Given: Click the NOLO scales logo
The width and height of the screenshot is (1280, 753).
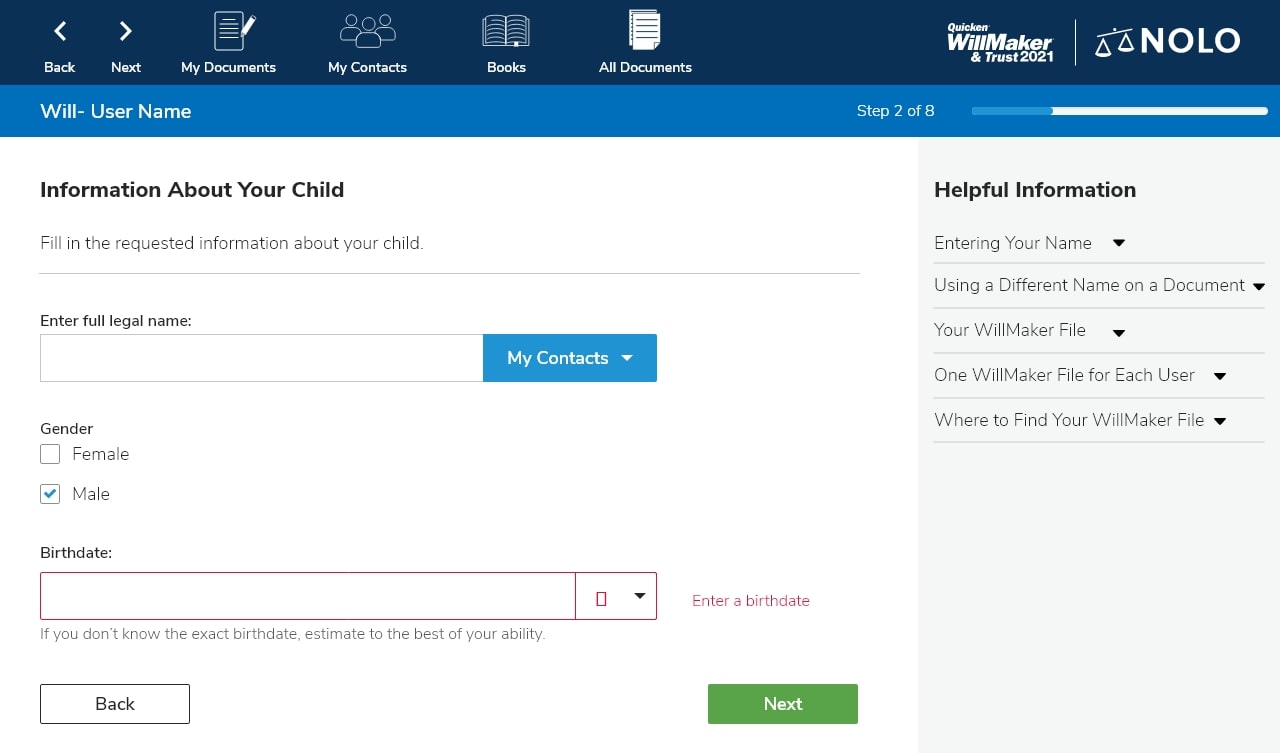Looking at the screenshot, I should click(1168, 42).
